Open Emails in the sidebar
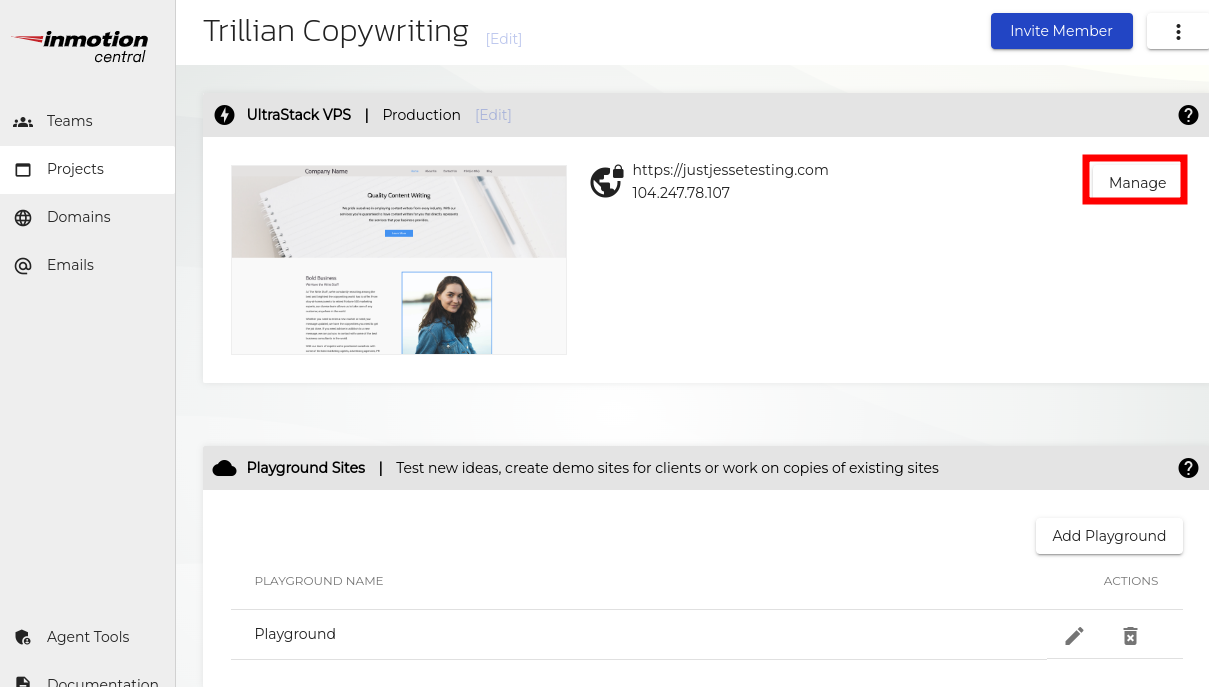Screen dimensions: 1209x687 point(87,265)
